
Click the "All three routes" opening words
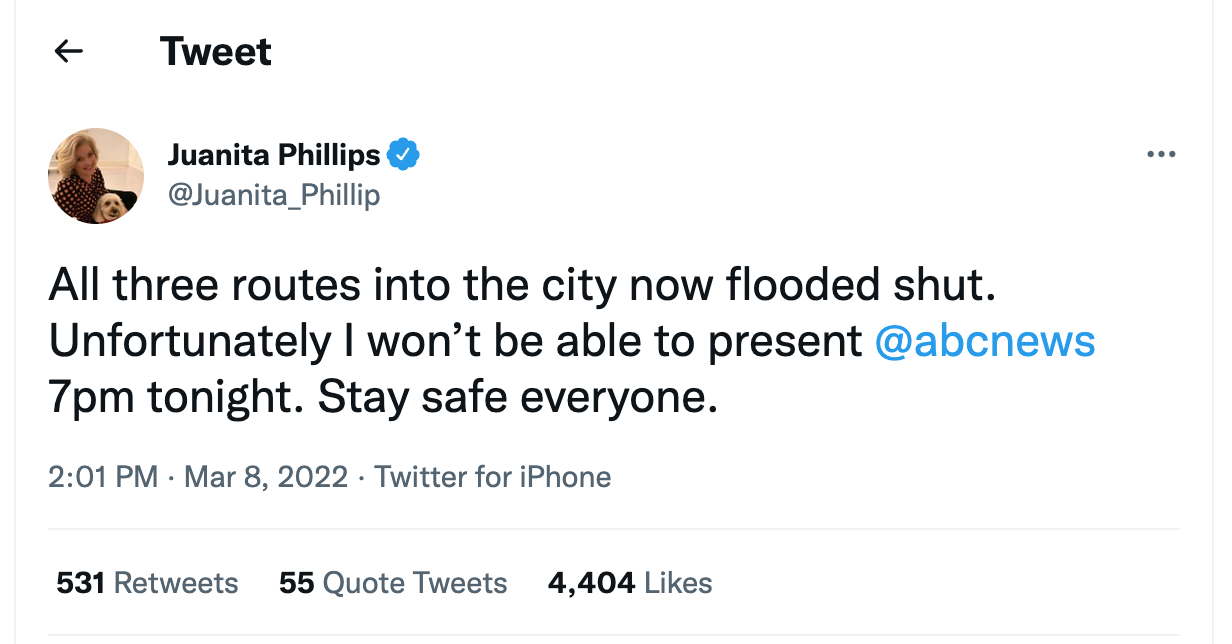pos(177,286)
